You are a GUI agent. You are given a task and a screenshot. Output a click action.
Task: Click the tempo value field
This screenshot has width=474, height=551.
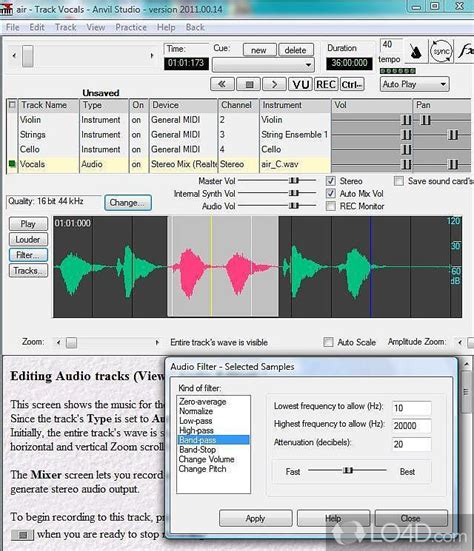click(x=390, y=45)
